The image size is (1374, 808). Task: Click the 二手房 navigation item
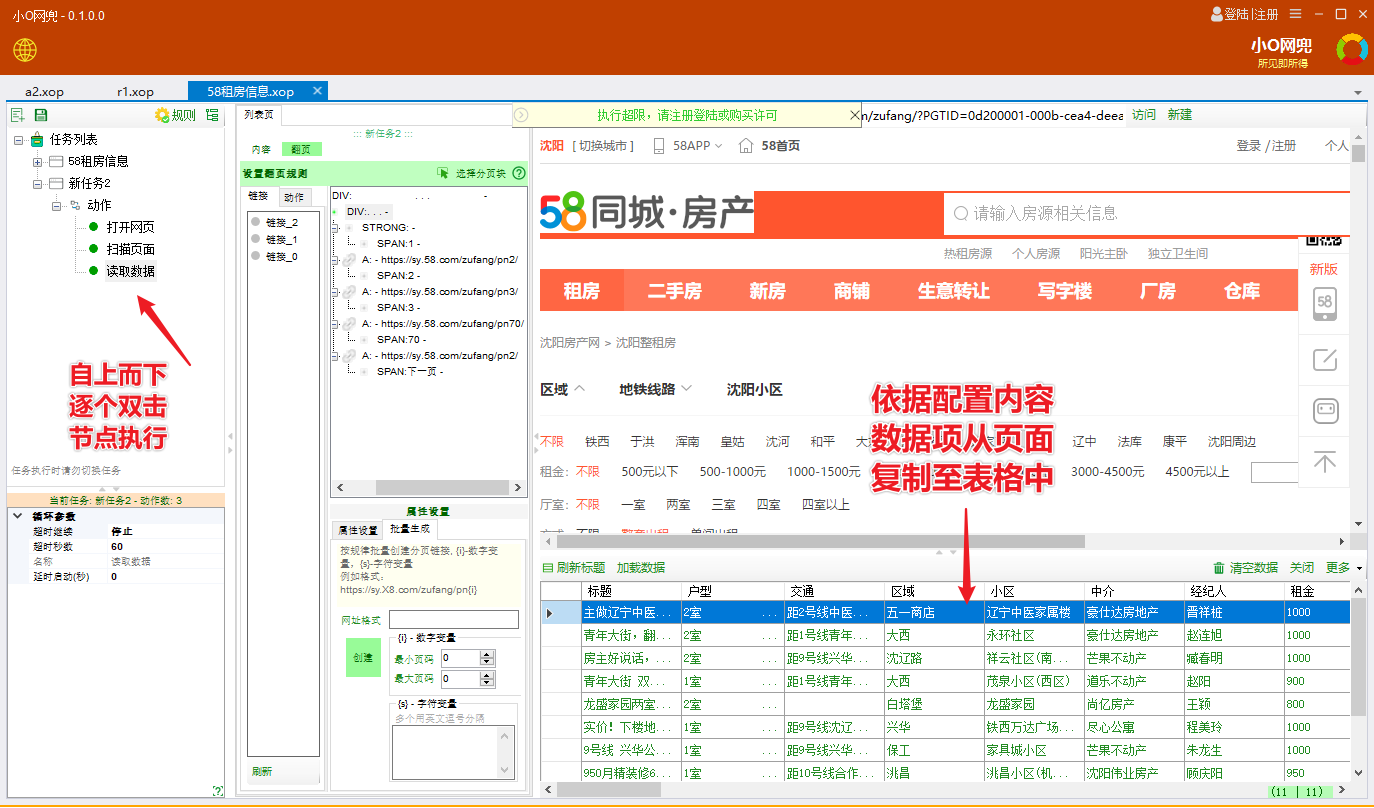click(675, 291)
